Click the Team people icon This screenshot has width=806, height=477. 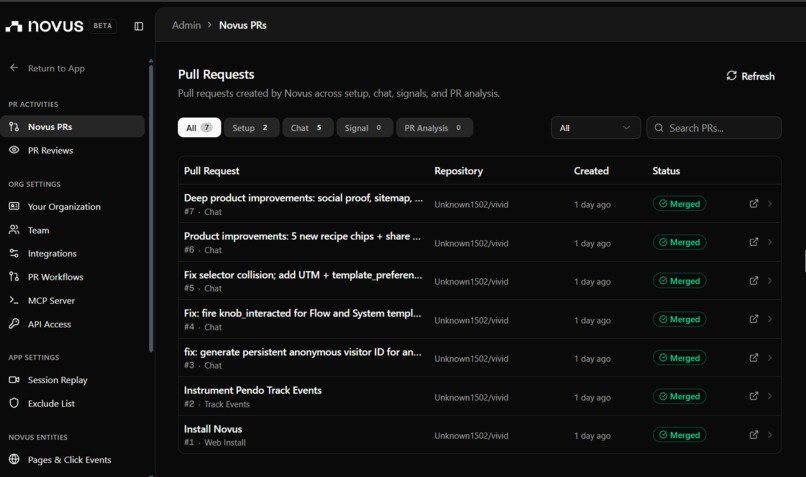[14, 230]
